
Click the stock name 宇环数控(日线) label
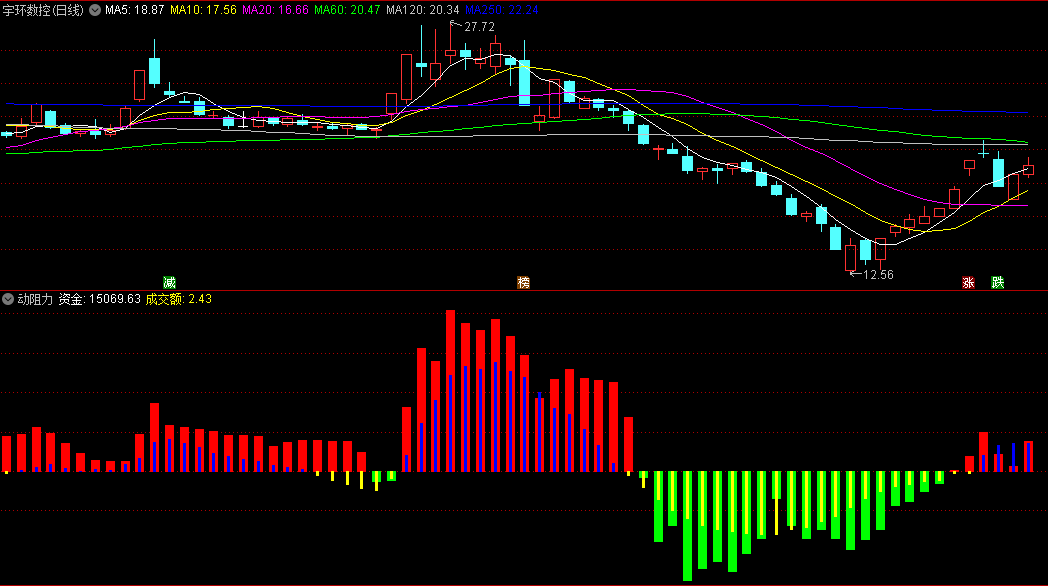(43, 10)
